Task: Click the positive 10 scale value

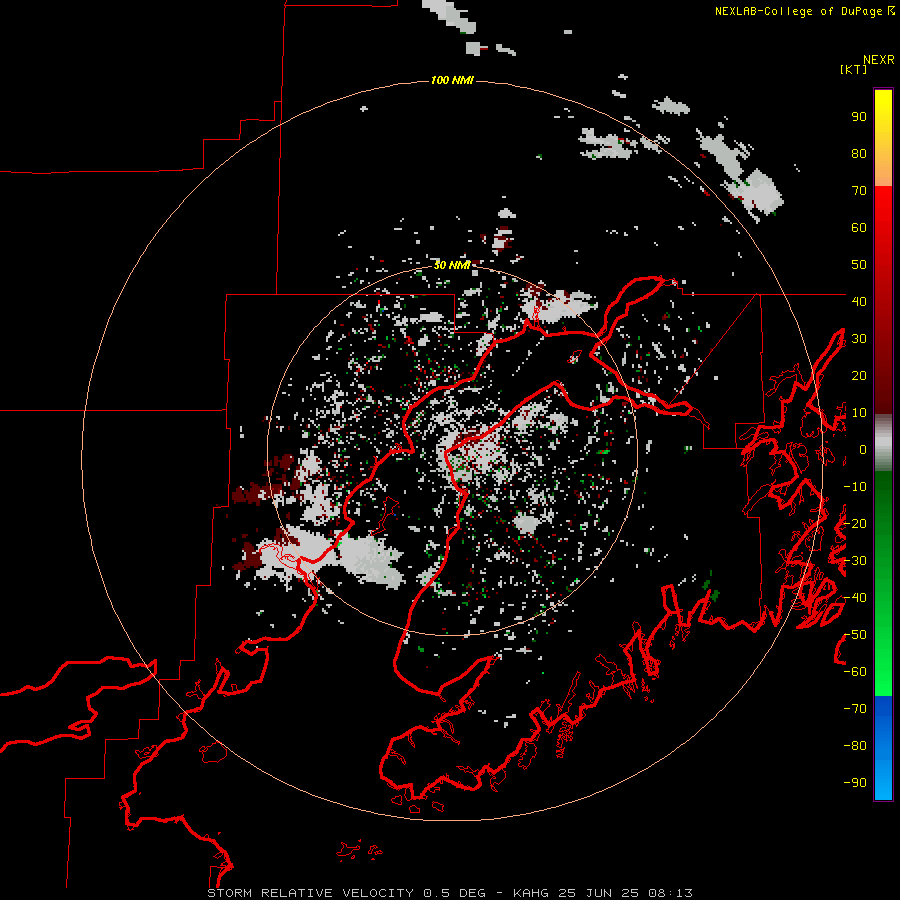Action: click(859, 413)
